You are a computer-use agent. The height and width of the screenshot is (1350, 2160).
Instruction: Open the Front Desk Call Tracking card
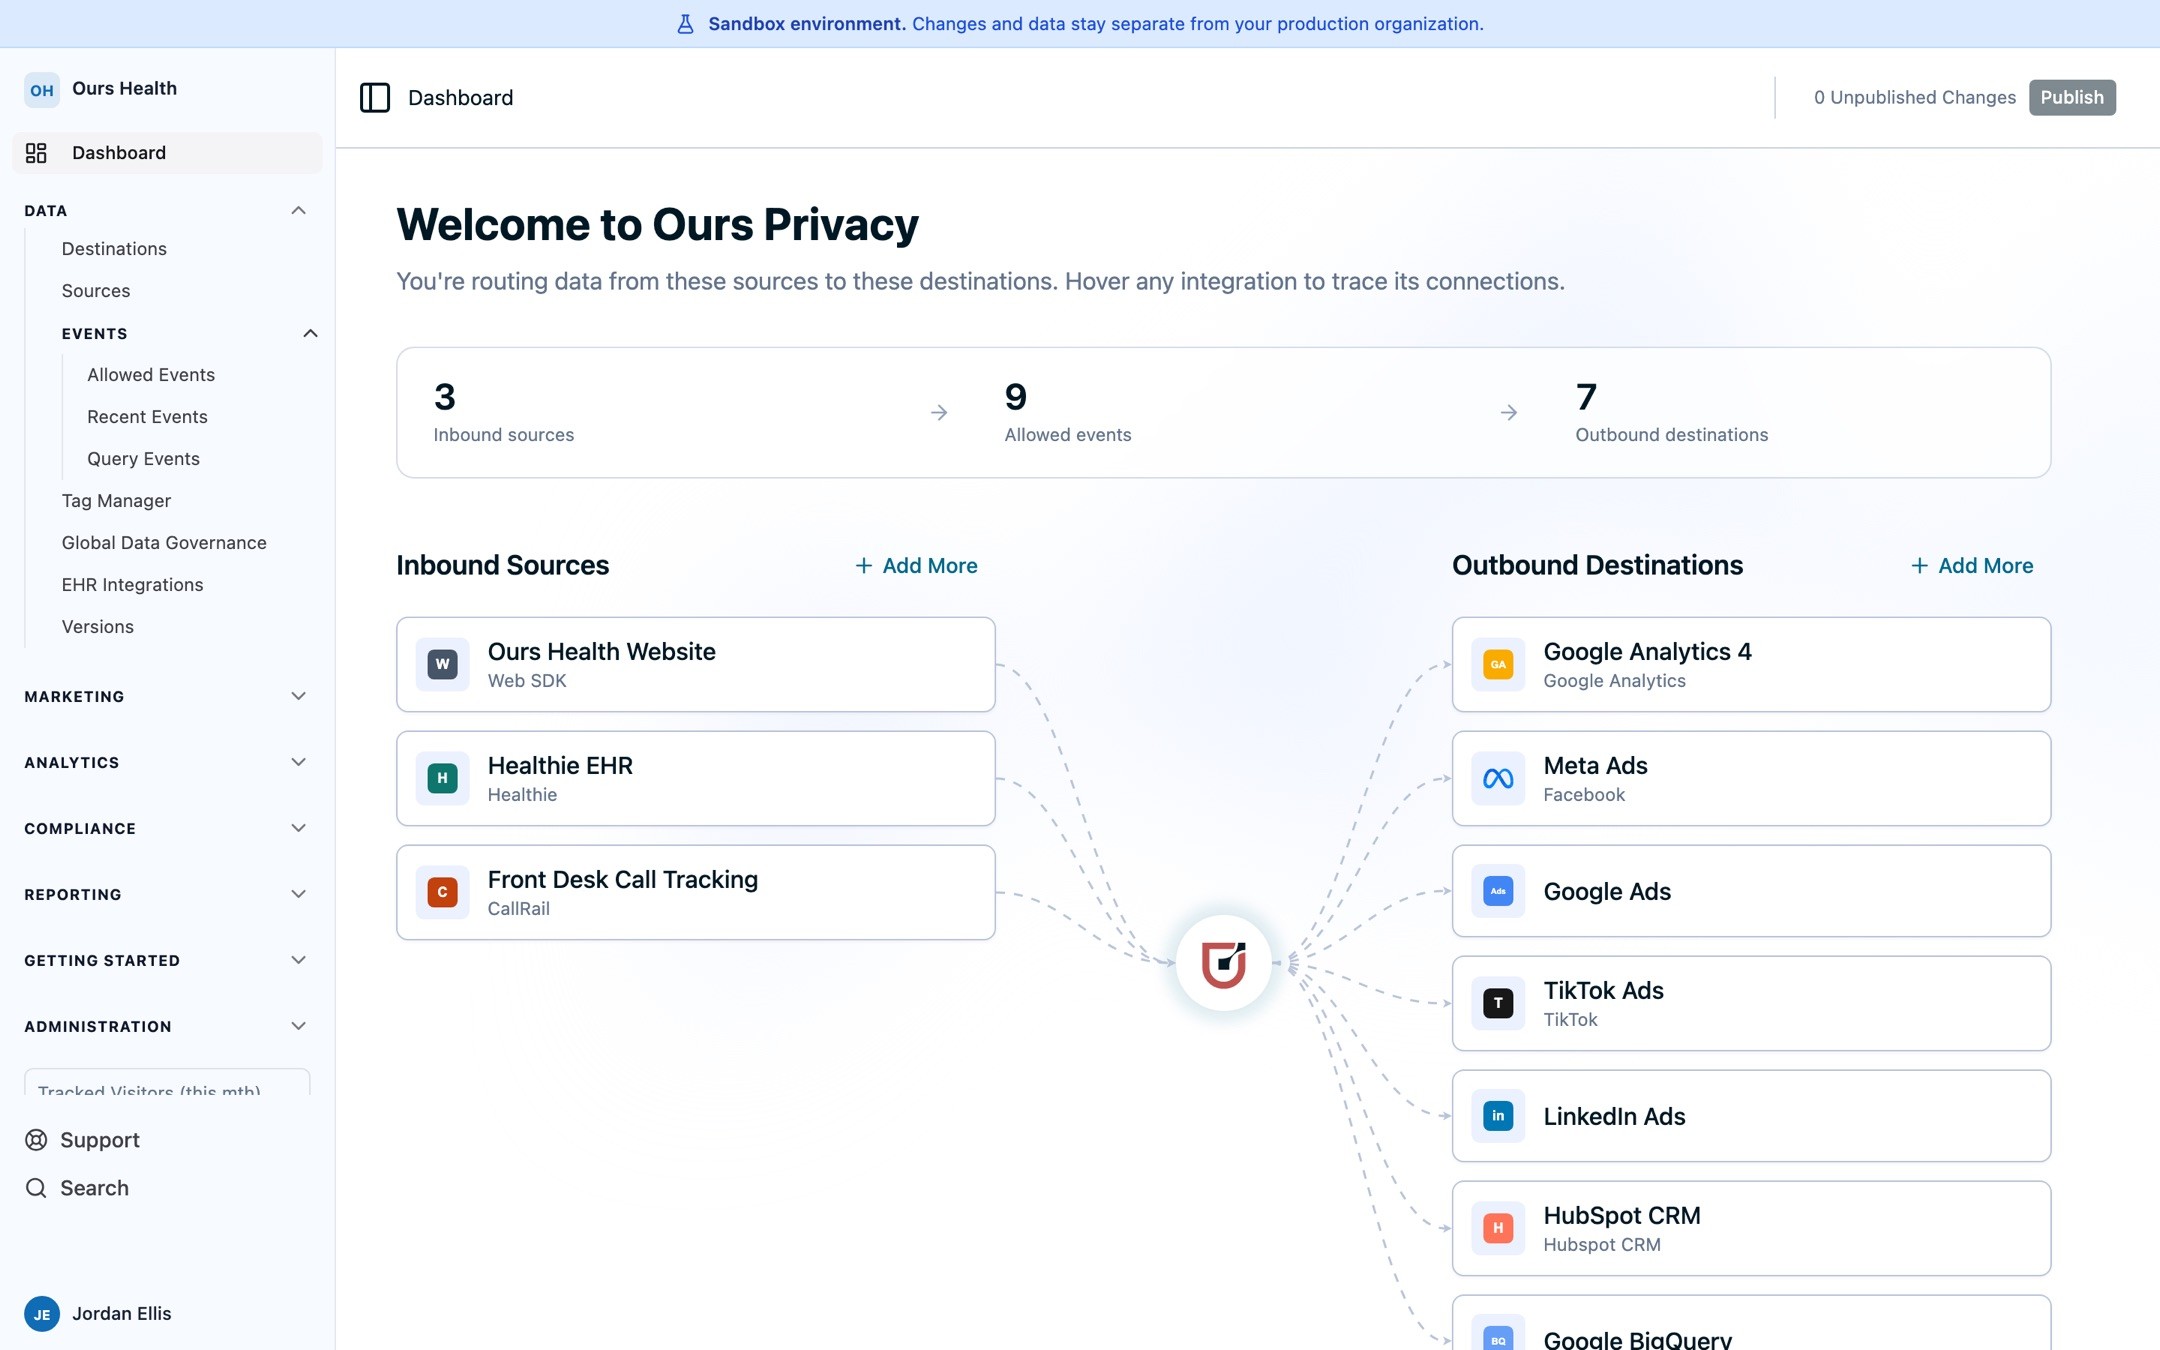[696, 892]
